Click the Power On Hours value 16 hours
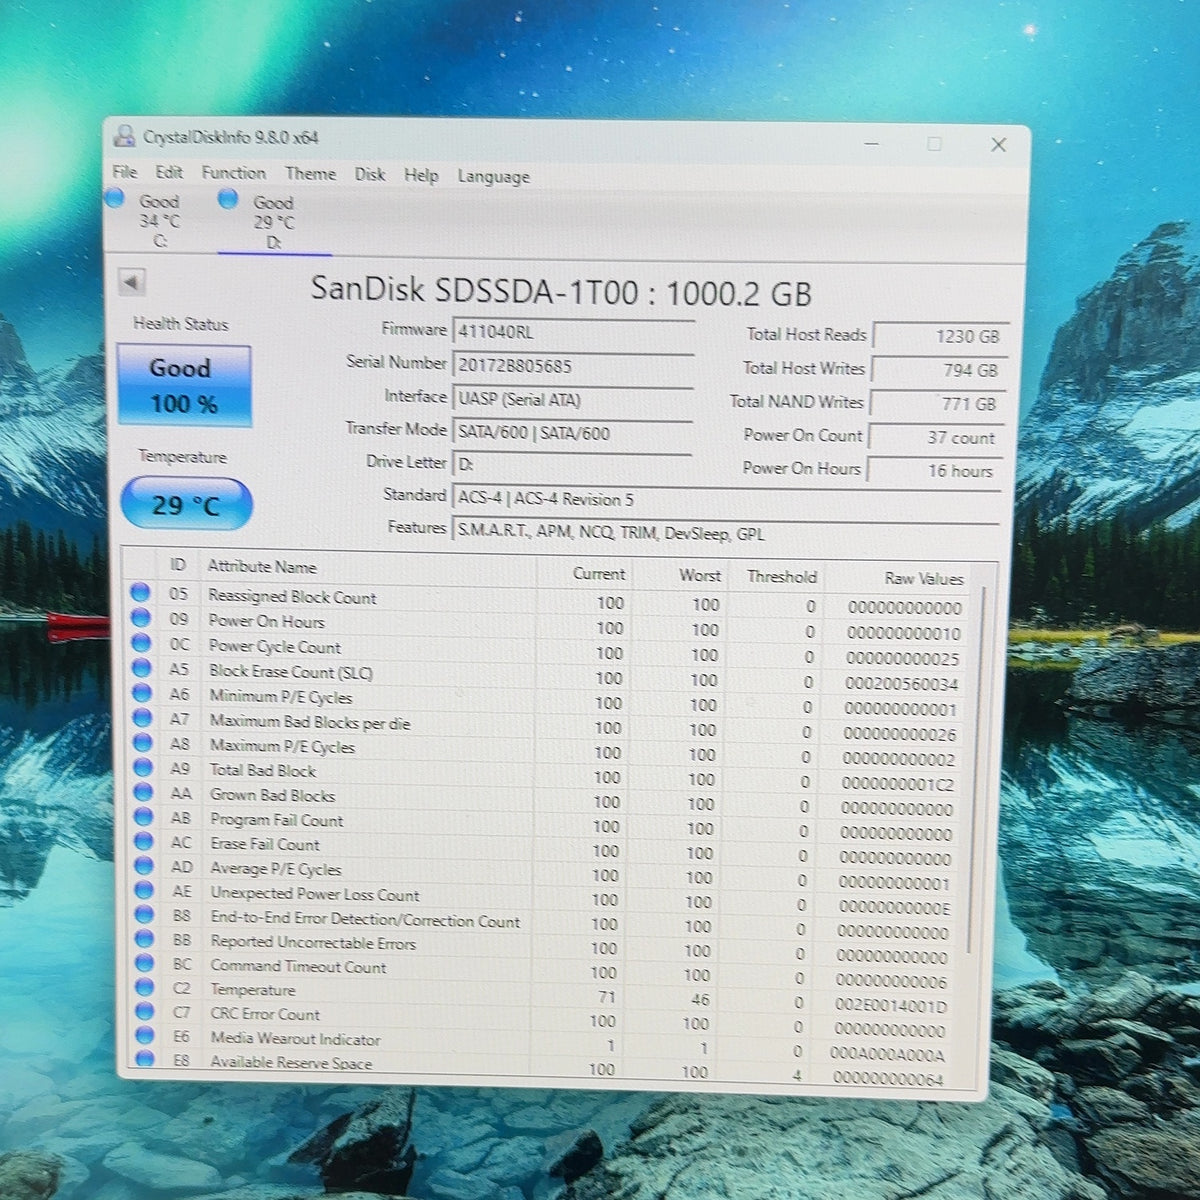 [933, 471]
